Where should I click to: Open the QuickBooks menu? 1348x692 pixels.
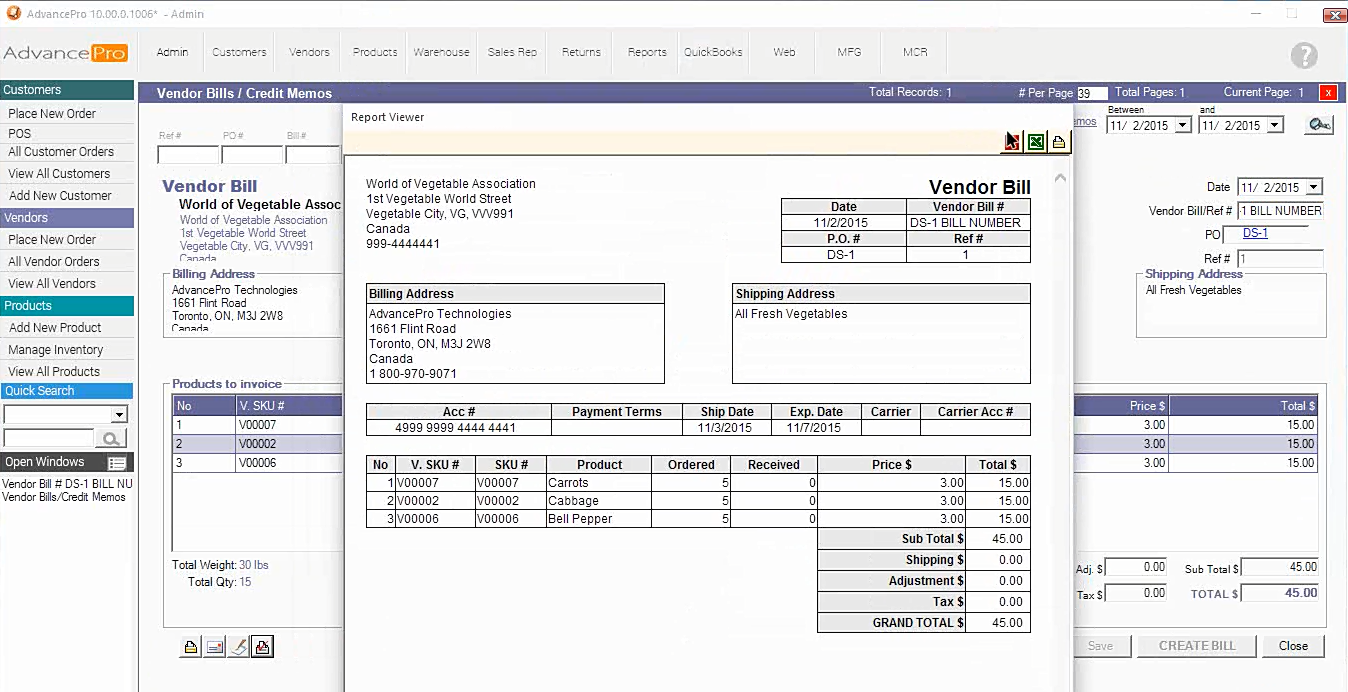point(713,52)
